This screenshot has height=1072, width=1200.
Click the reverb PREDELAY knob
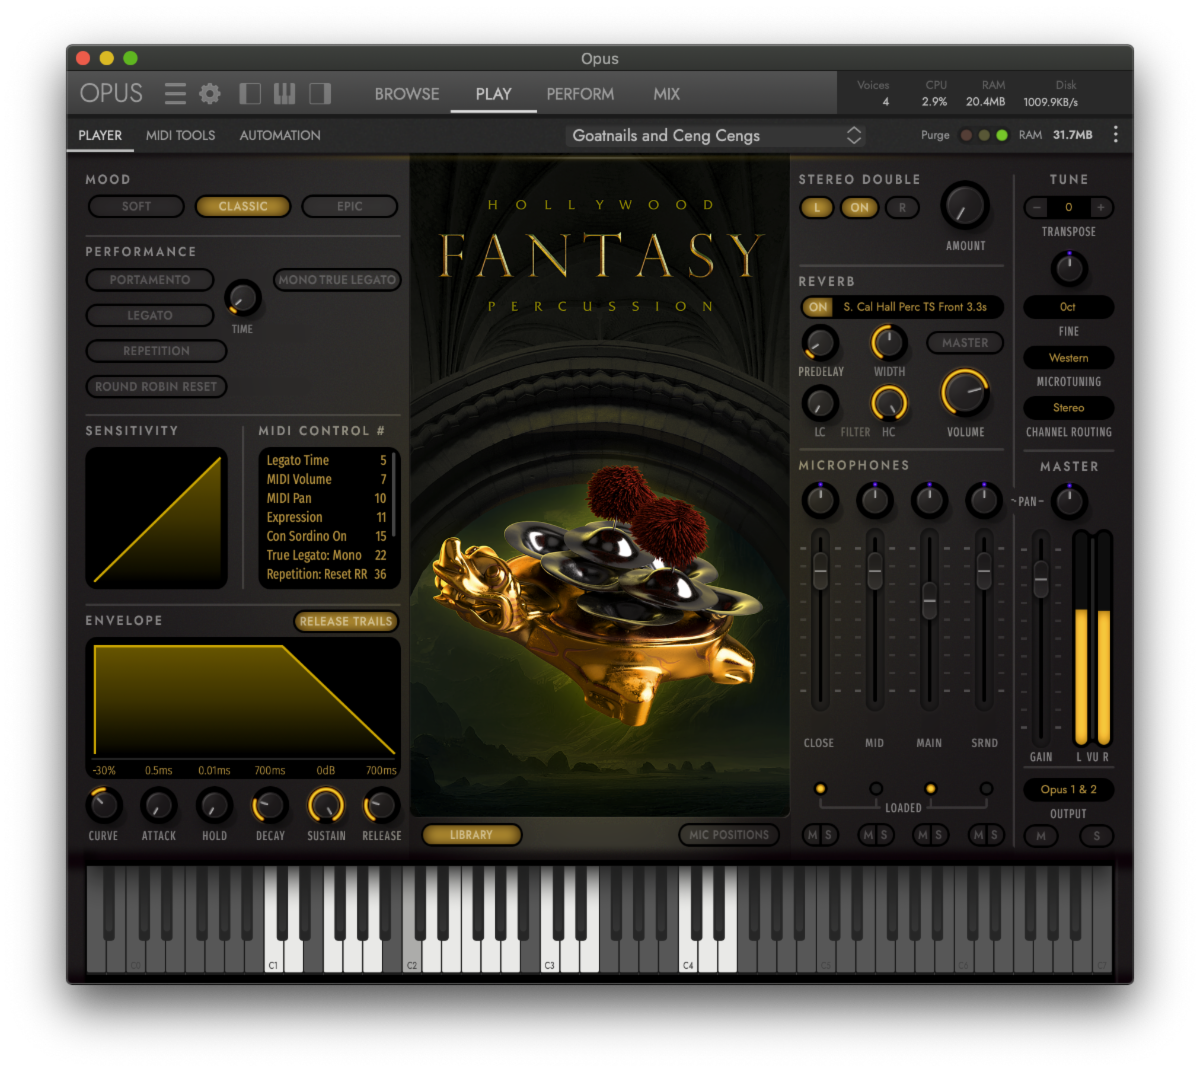coord(820,343)
